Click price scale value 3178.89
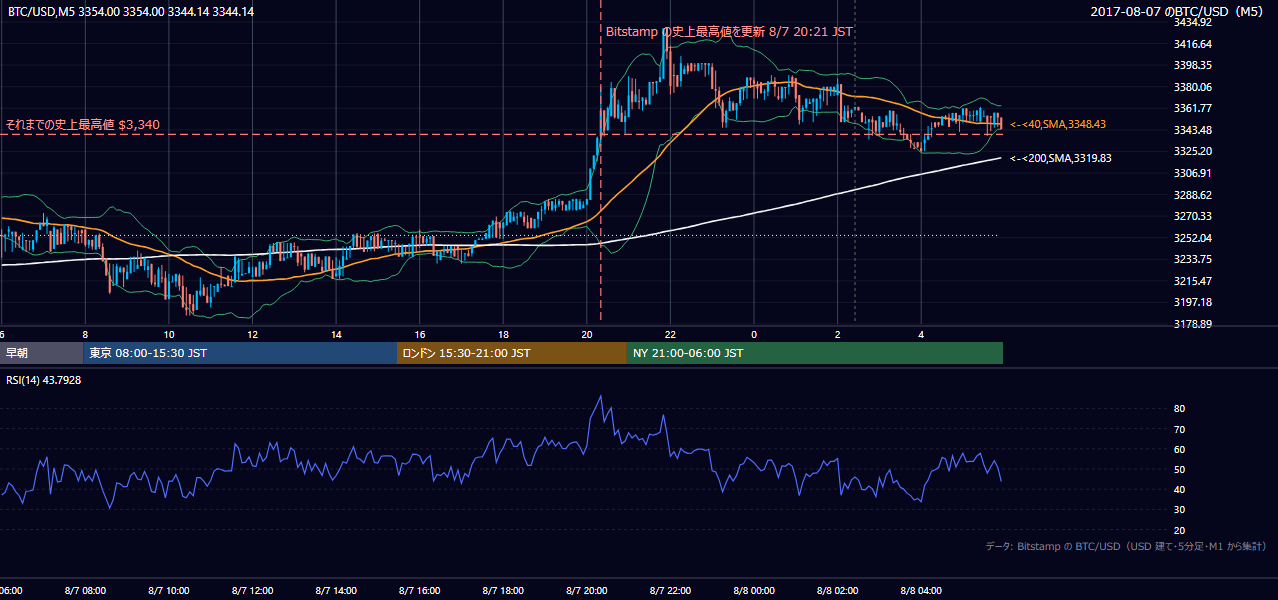Screen dimensions: 1278x600 1193,324
